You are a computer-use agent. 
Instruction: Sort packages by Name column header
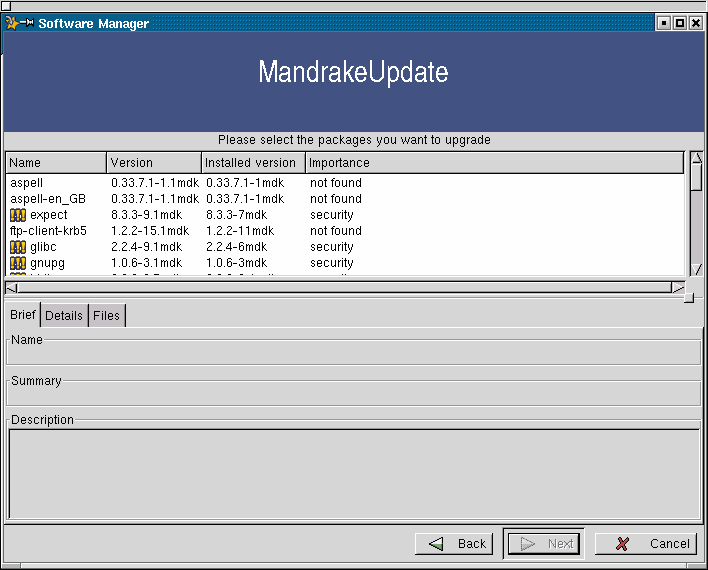click(56, 163)
